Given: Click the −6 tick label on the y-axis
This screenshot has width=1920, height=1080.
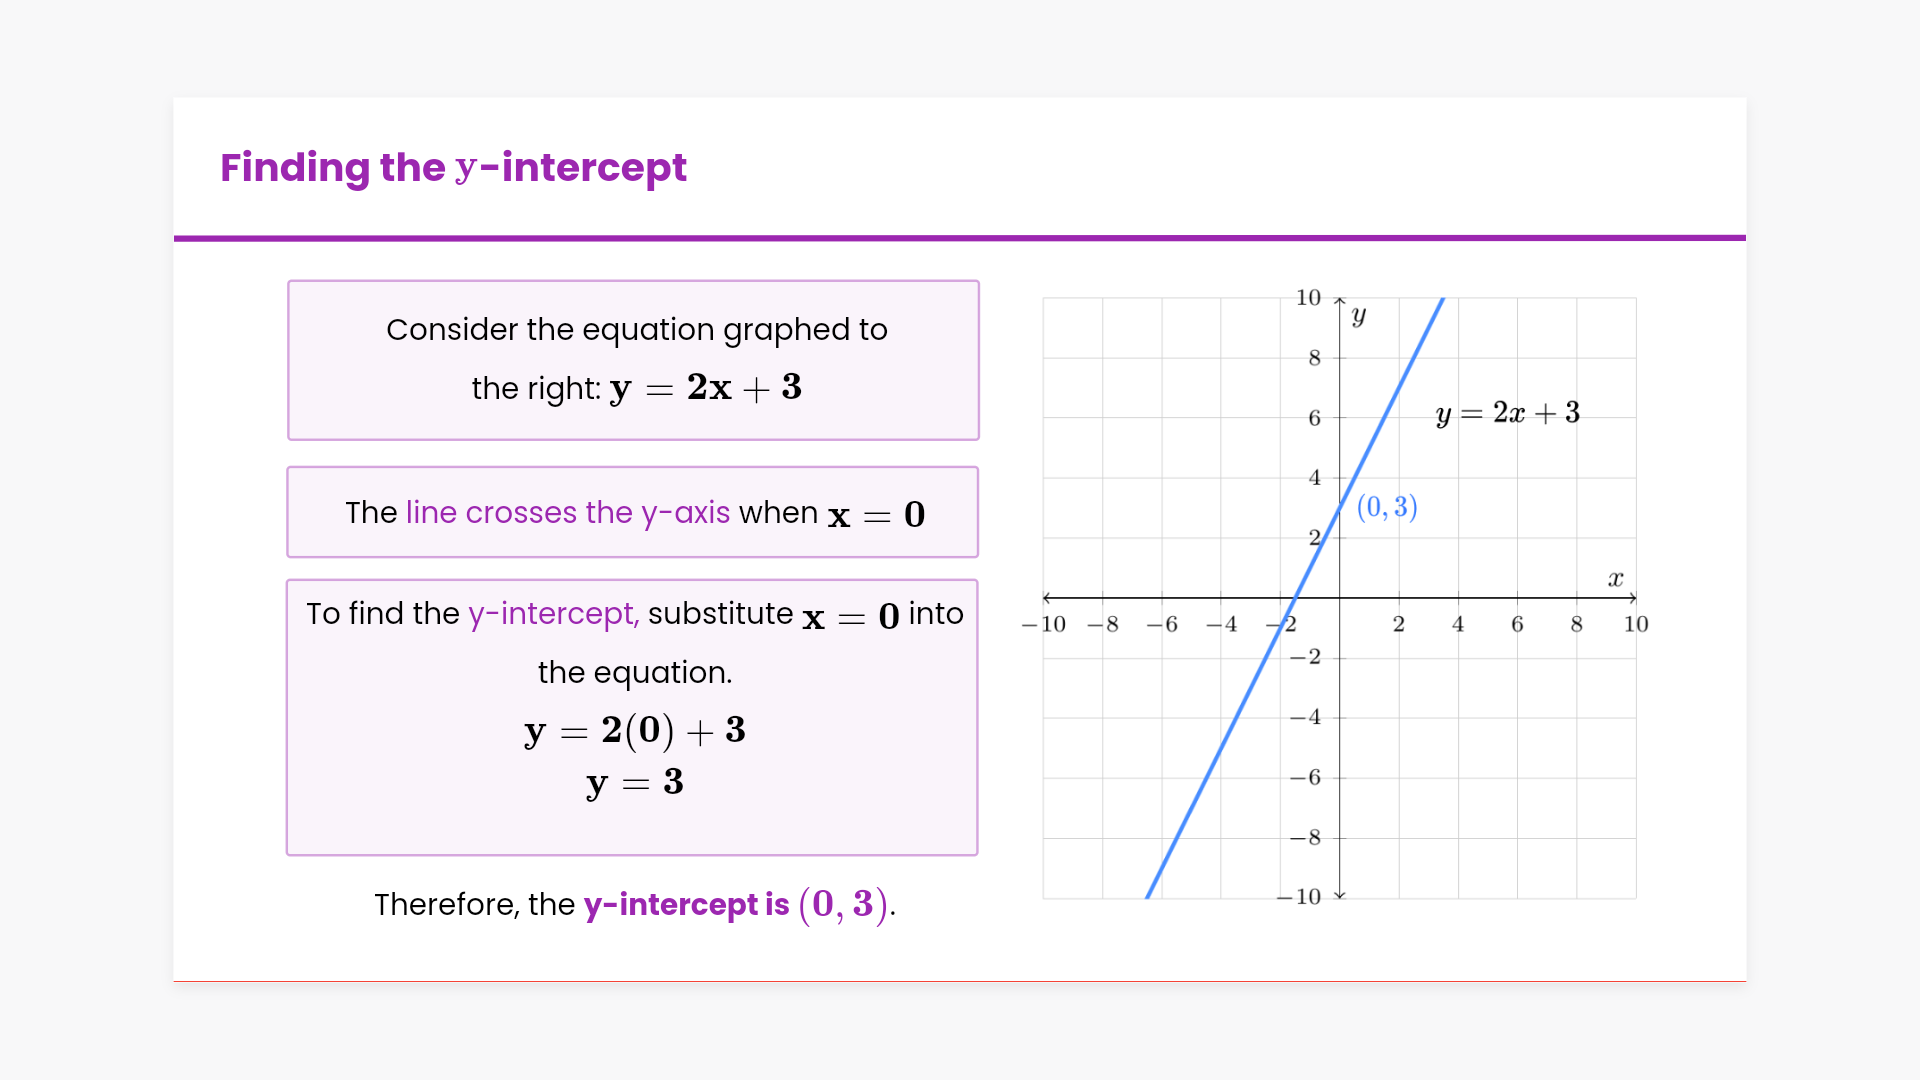Looking at the screenshot, I should 1305,778.
